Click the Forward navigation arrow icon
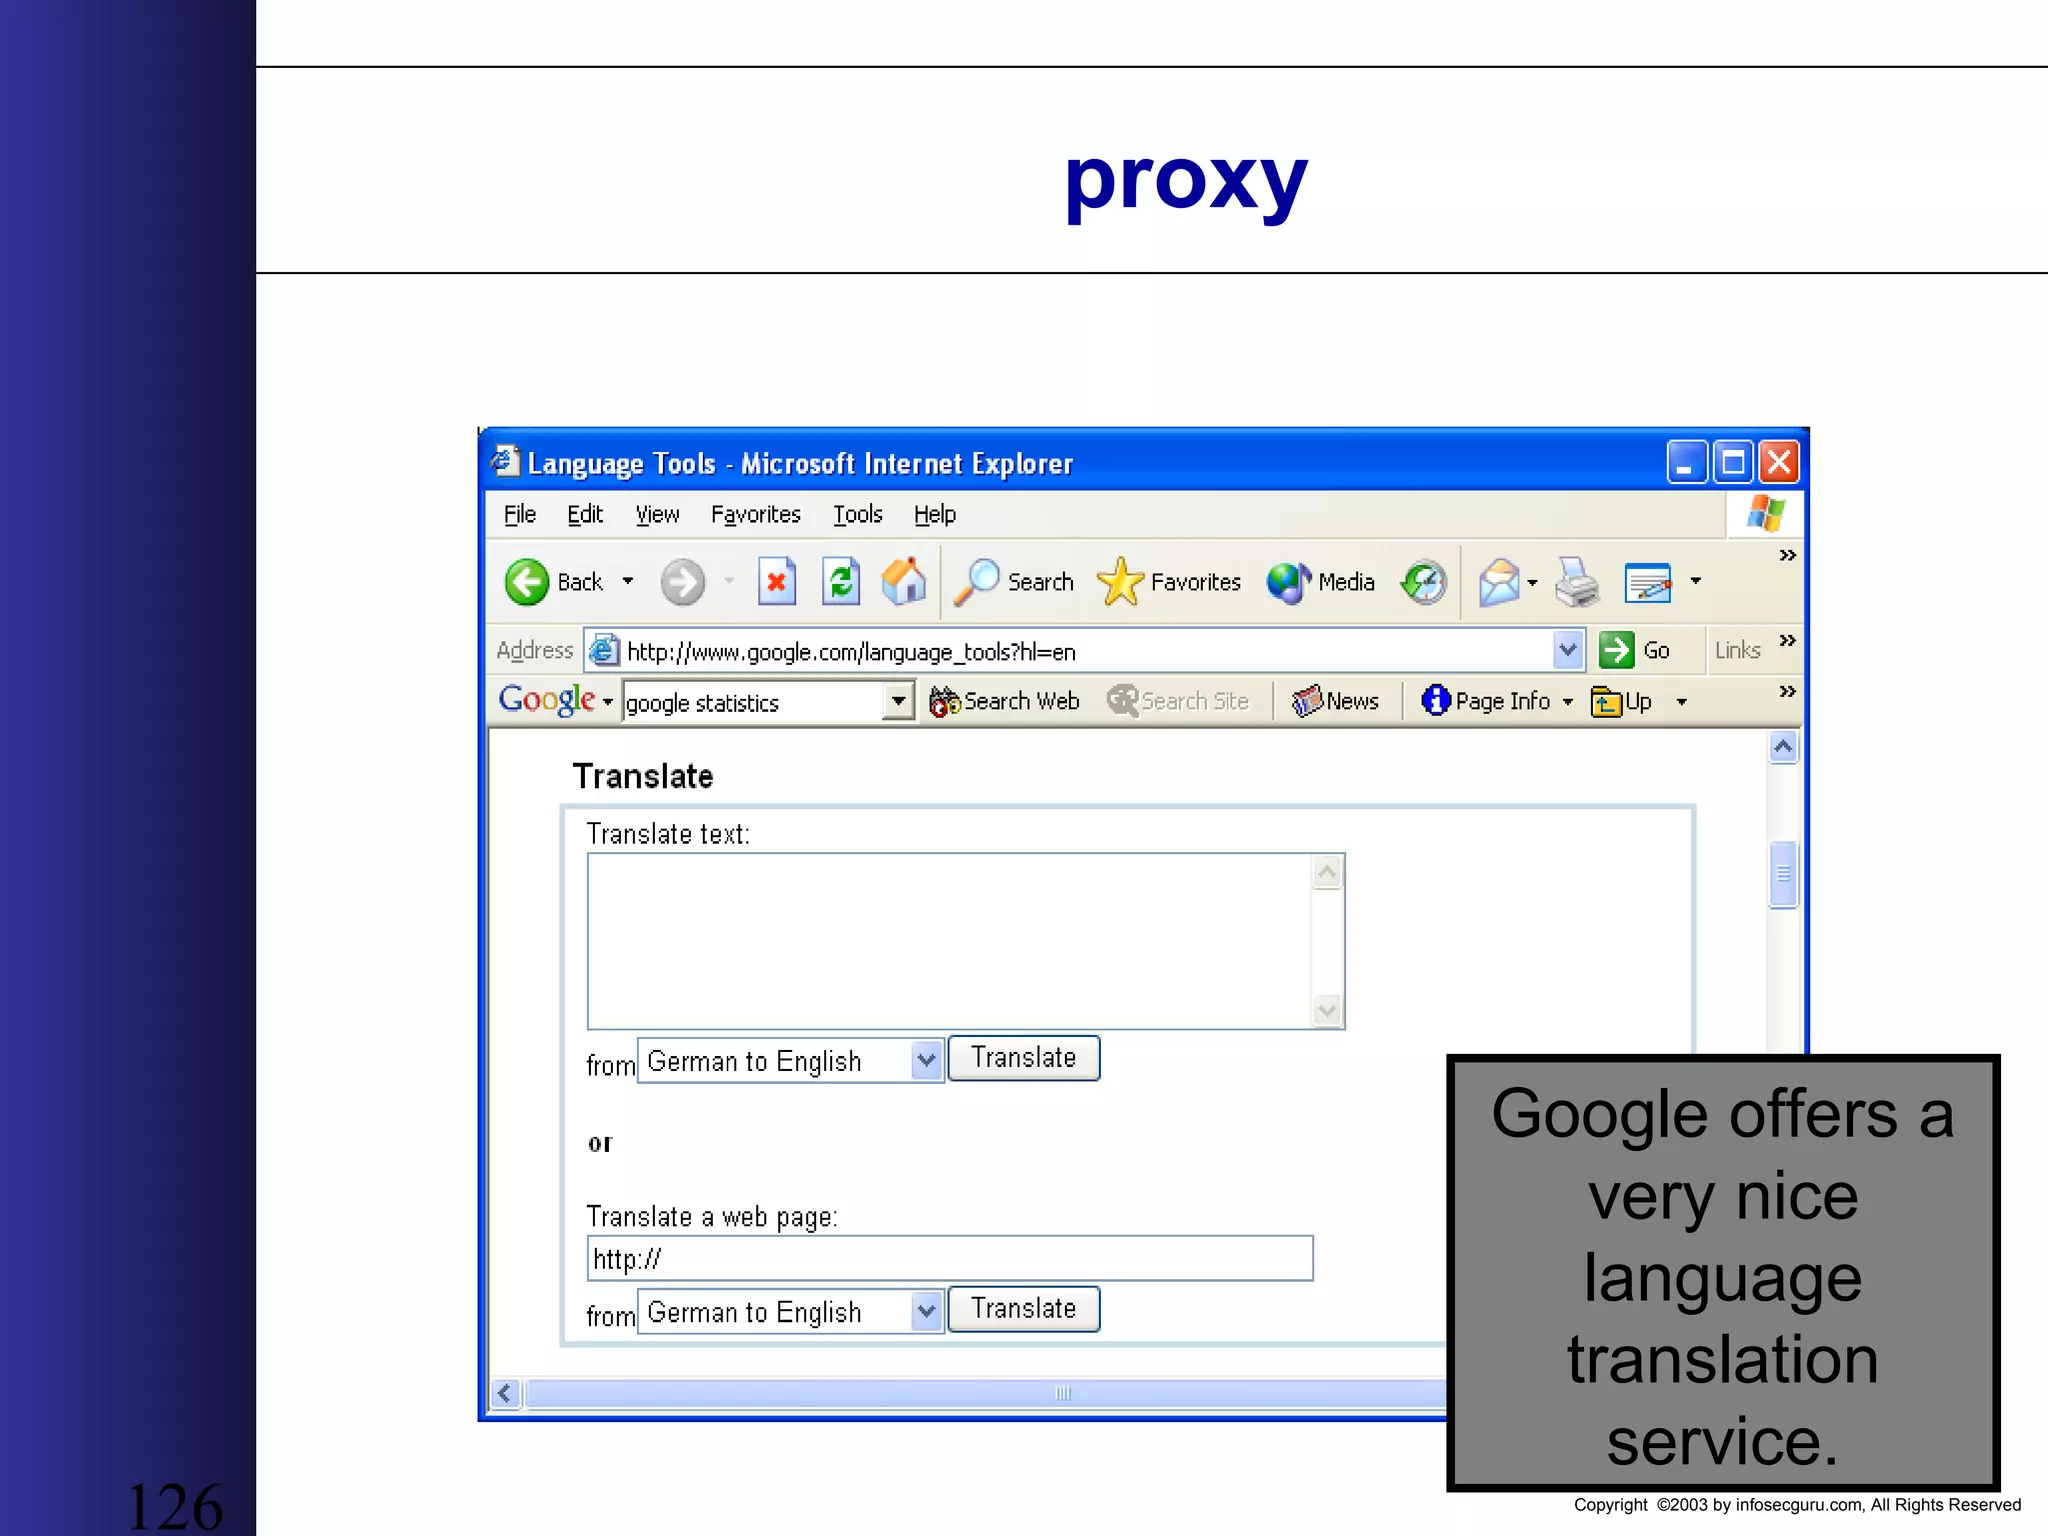This screenshot has width=2048, height=1536. [x=683, y=582]
